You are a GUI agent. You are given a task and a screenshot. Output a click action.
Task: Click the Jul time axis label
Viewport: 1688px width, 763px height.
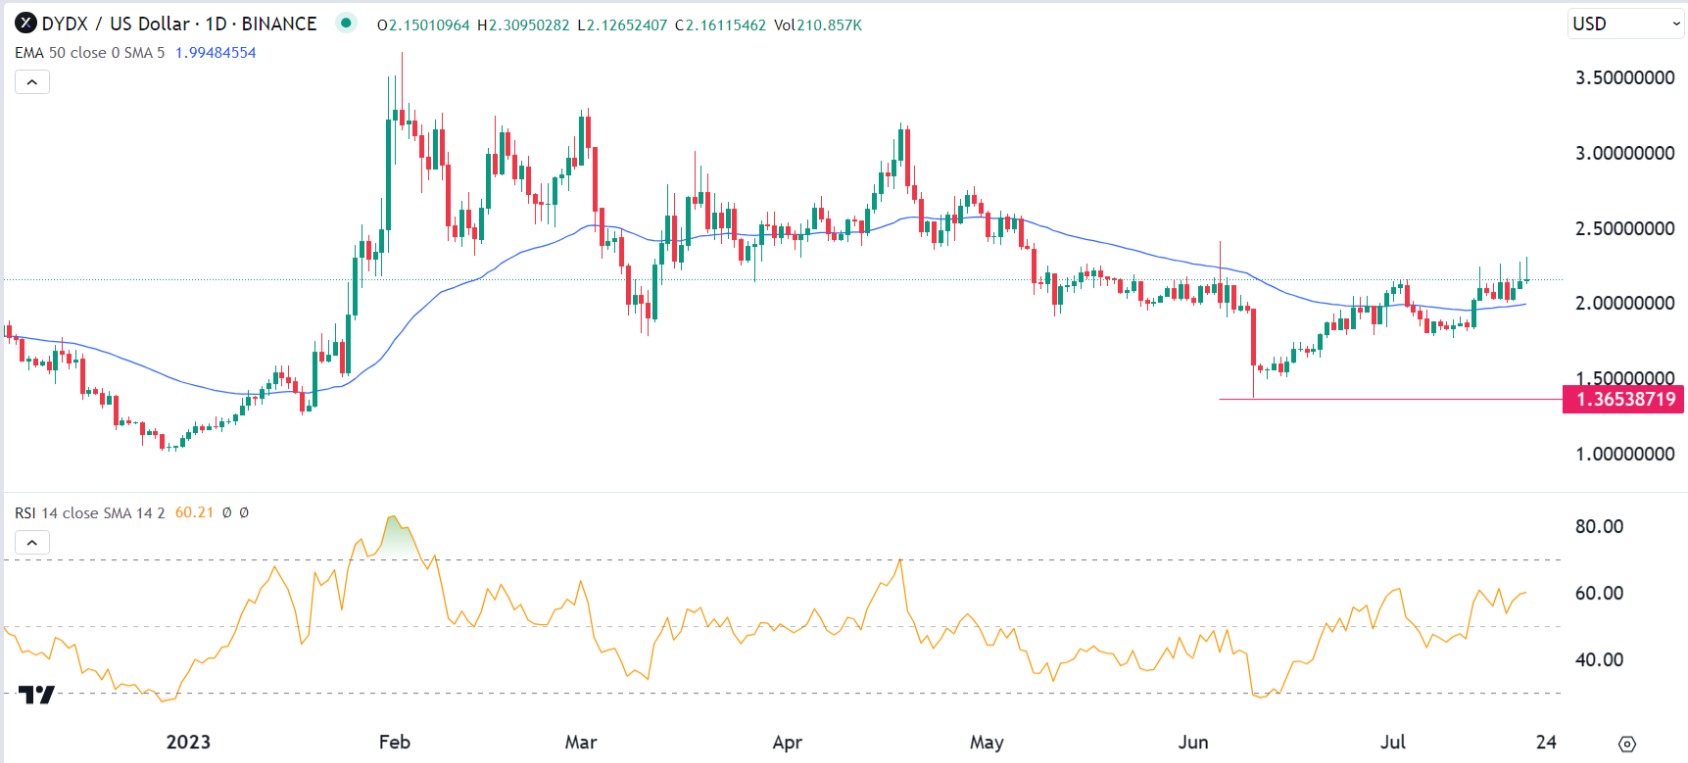[x=1393, y=742]
